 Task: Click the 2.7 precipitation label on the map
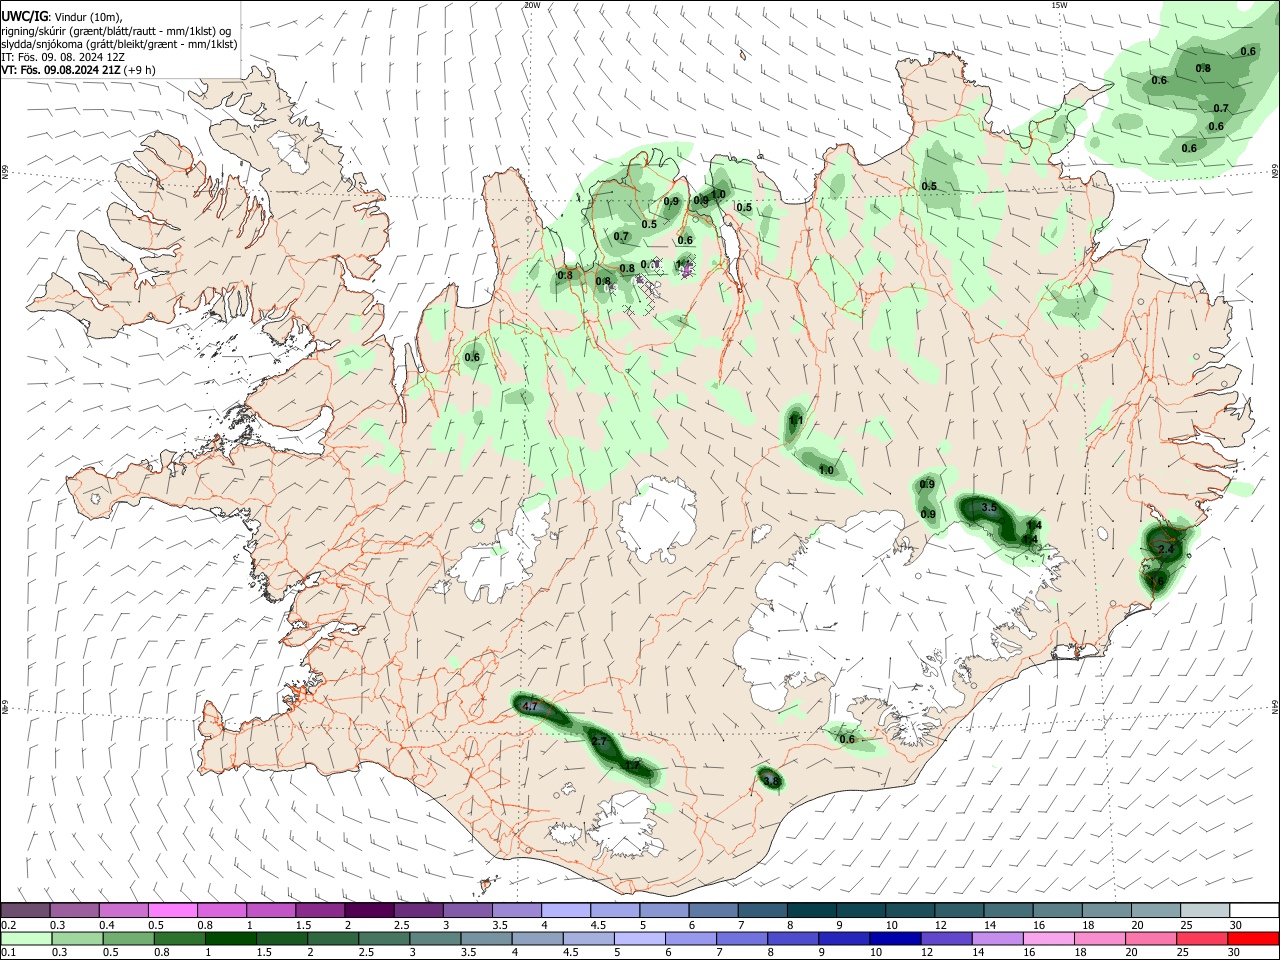click(x=600, y=741)
